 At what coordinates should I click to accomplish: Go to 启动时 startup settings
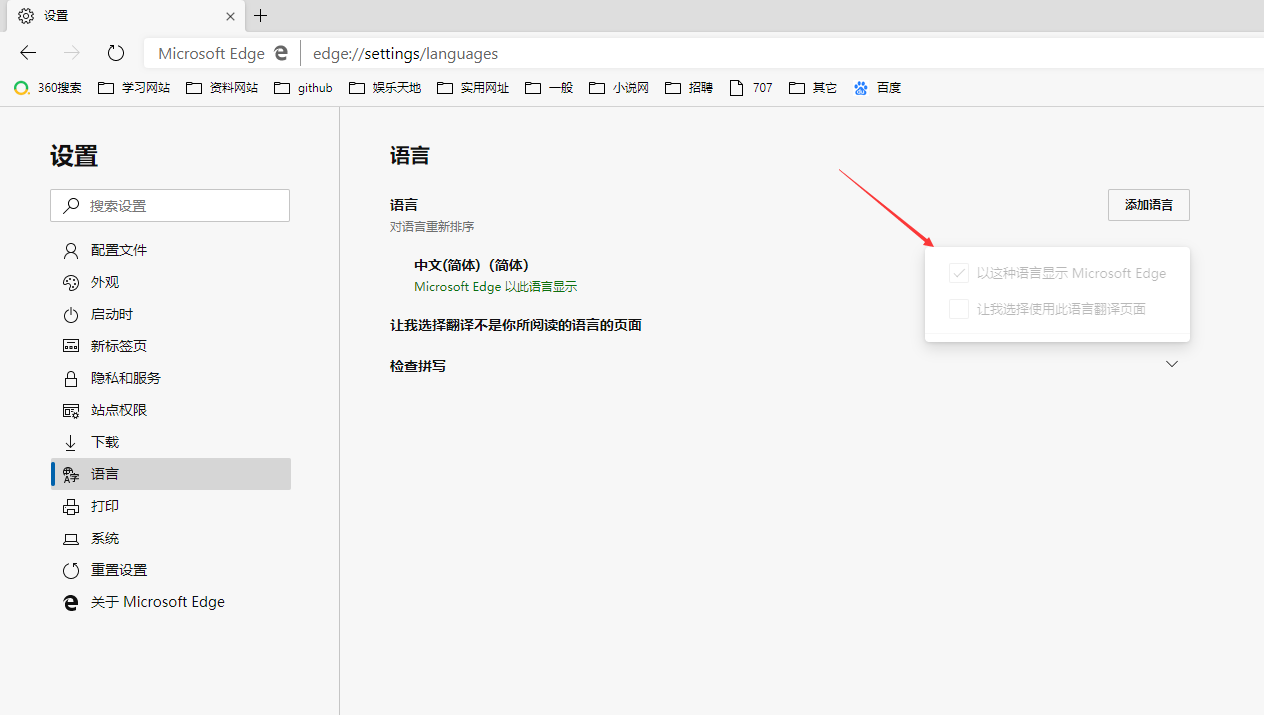point(170,314)
